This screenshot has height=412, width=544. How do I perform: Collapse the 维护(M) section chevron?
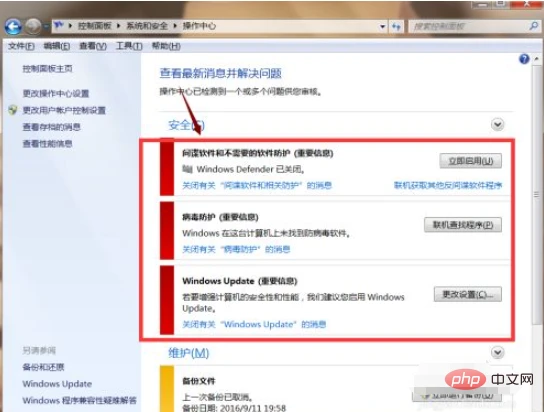pos(497,352)
